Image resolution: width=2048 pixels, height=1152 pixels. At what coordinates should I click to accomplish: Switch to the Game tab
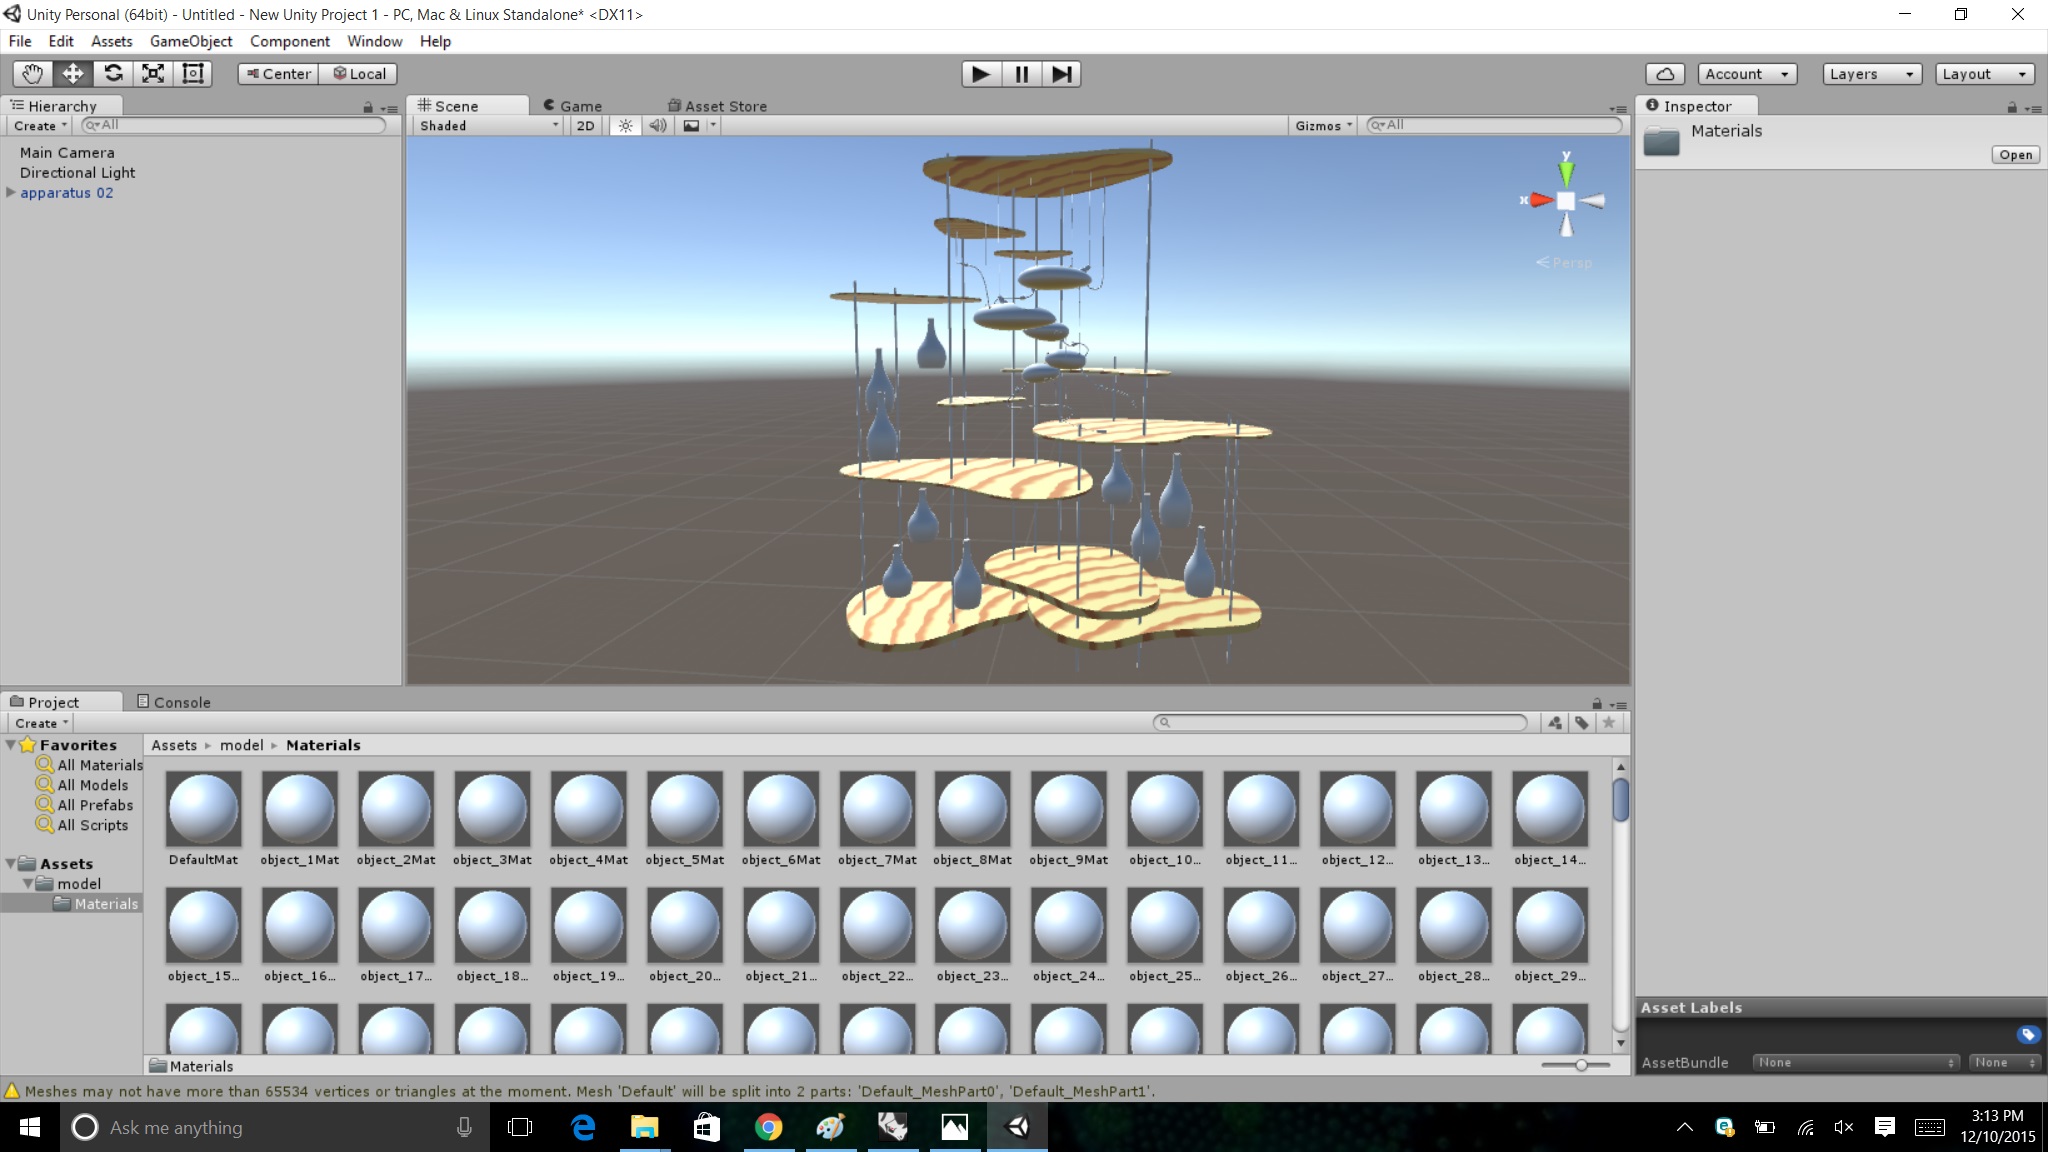click(x=575, y=105)
